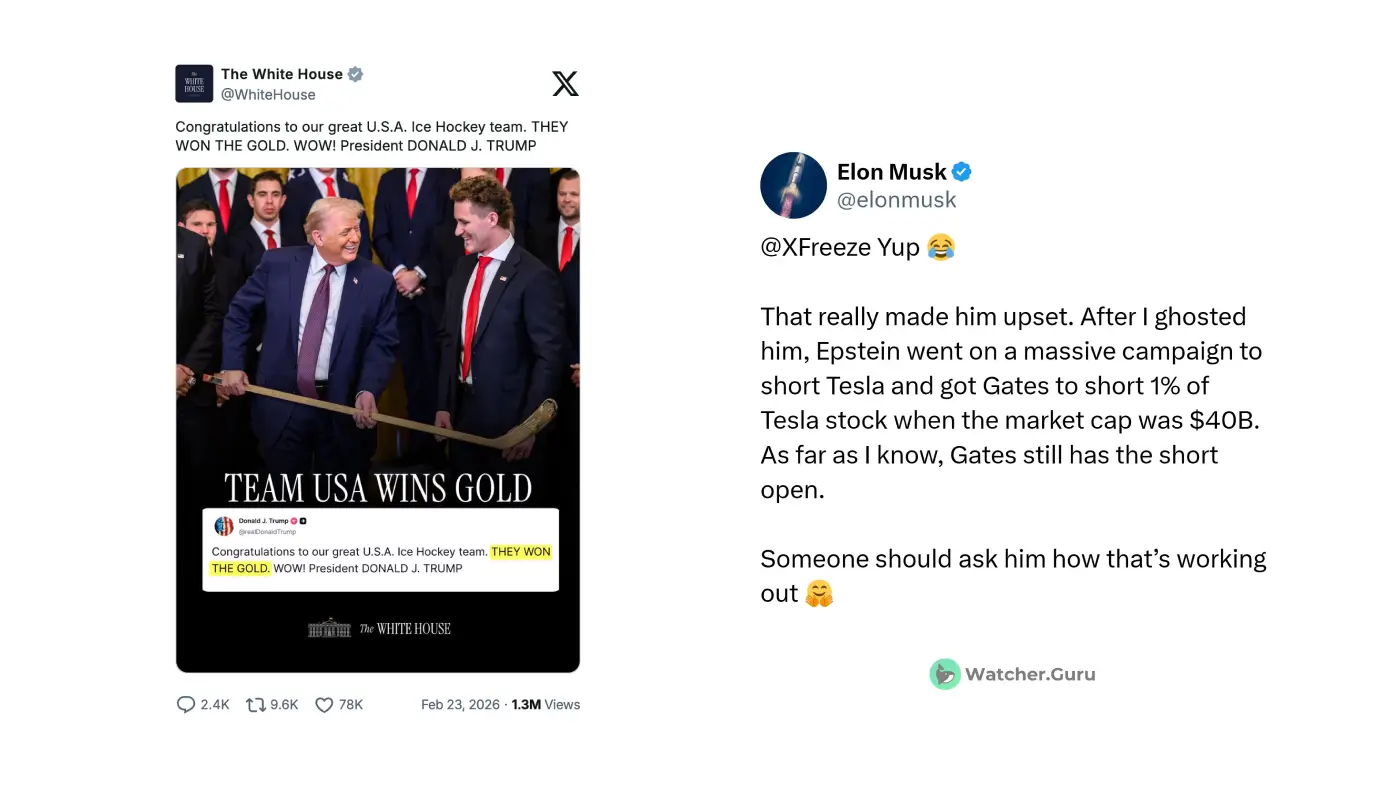The width and height of the screenshot is (1400, 800).
Task: Click the @elonmusk handle
Action: click(x=896, y=200)
